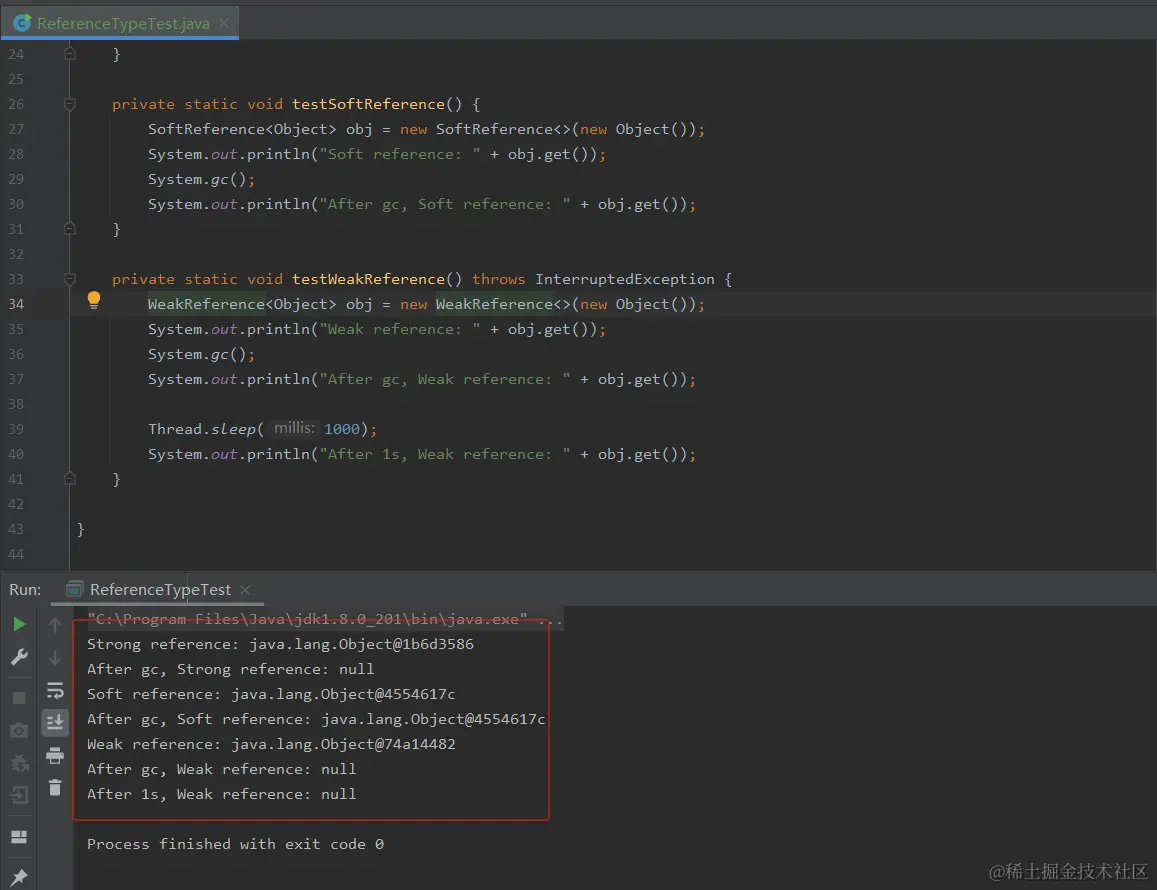Click "After 1s, Weak reference: " string literal
The image size is (1157, 890).
click(x=445, y=454)
